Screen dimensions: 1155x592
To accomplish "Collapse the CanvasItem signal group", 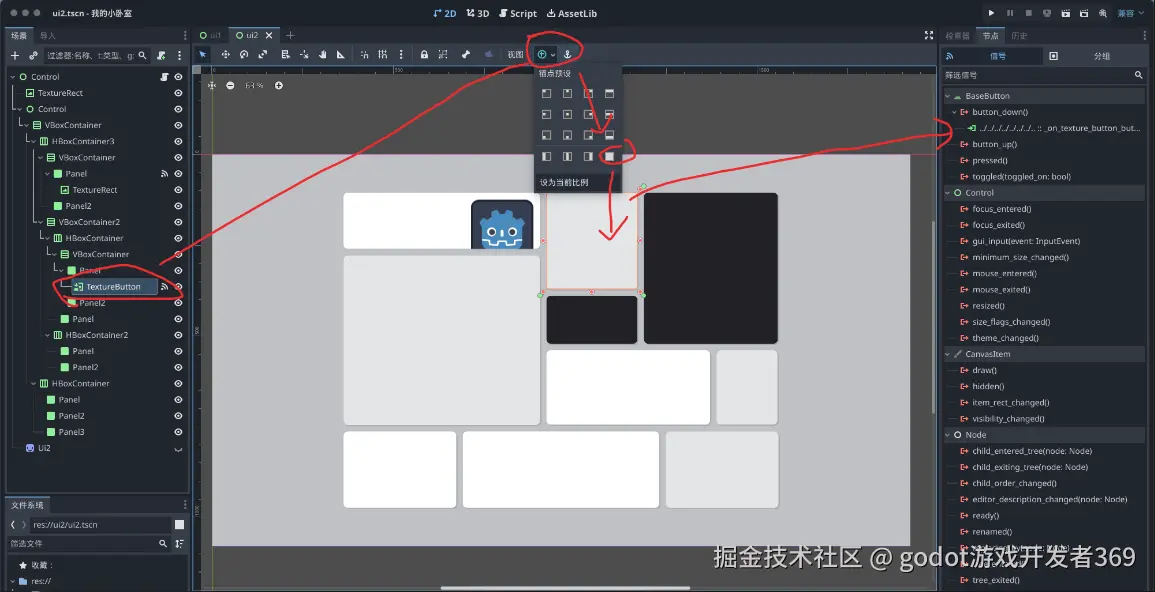I will point(948,354).
